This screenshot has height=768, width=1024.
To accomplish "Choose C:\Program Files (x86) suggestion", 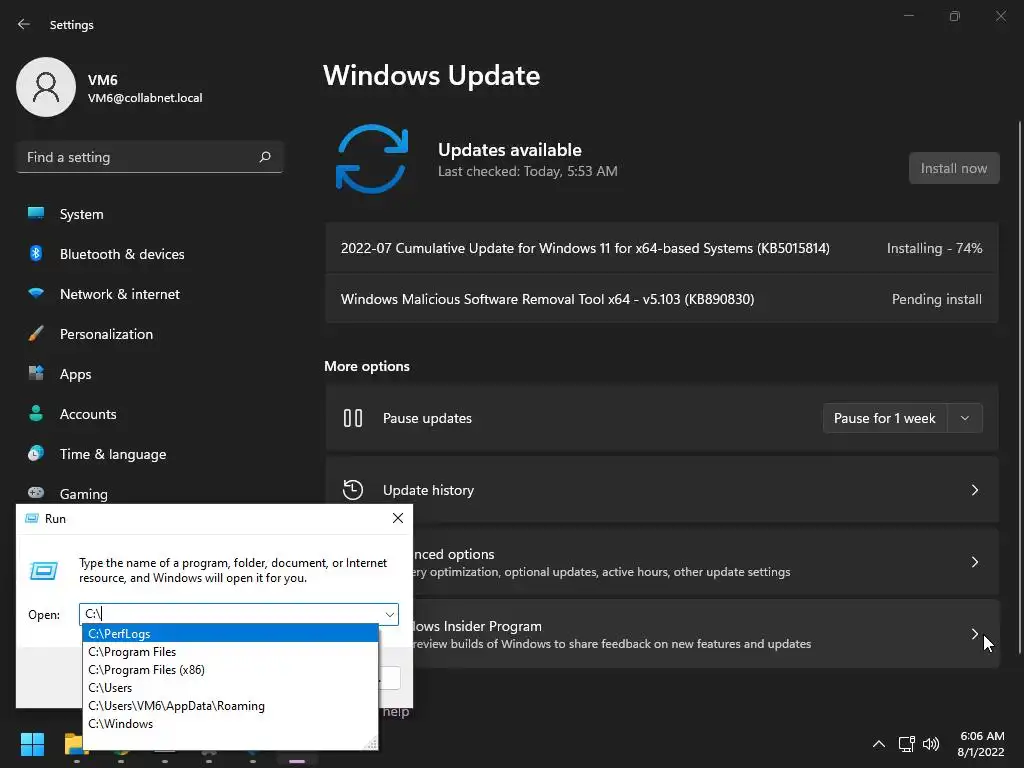I will coord(231,669).
